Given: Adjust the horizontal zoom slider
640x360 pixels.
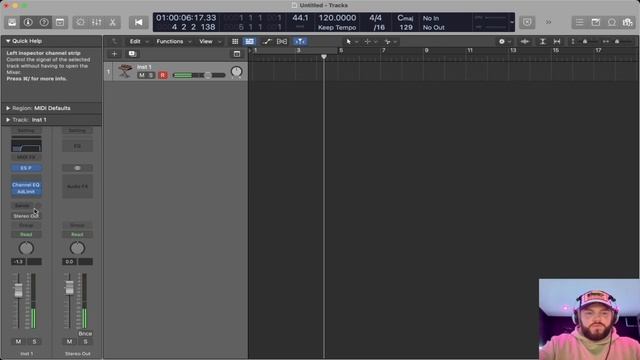Looking at the screenshot, I should tap(617, 41).
